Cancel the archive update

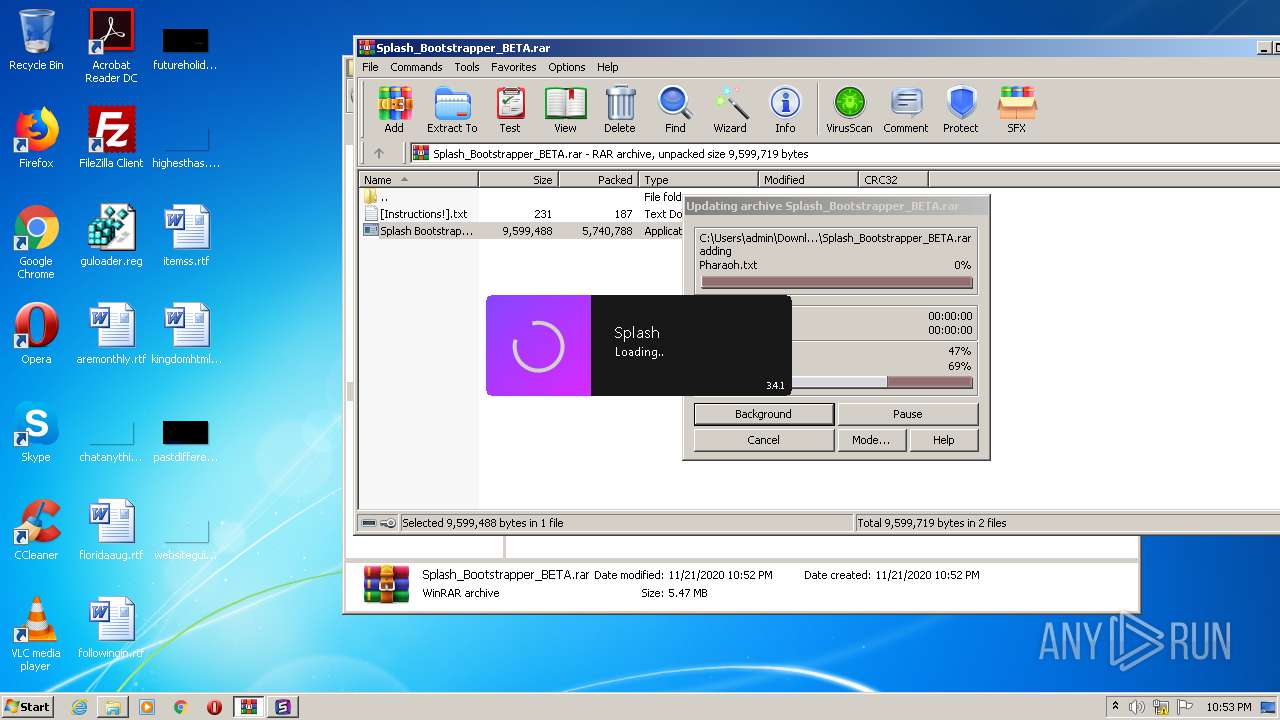(764, 440)
